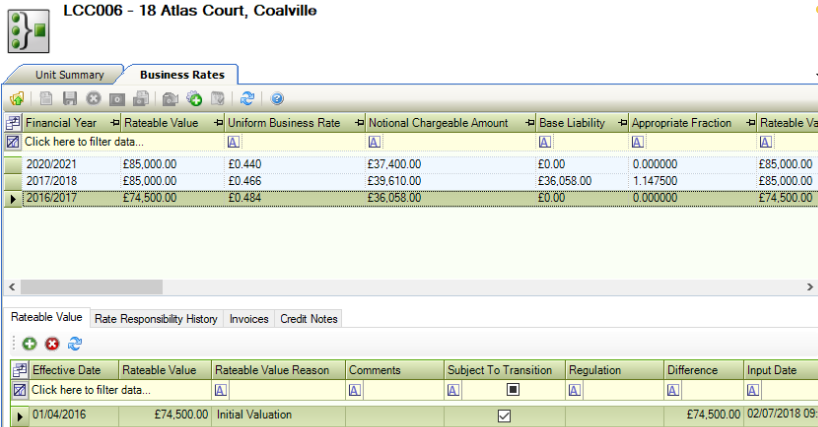Open the Rate Responsibility History tab
This screenshot has width=818, height=427.
pyautogui.click(x=155, y=319)
